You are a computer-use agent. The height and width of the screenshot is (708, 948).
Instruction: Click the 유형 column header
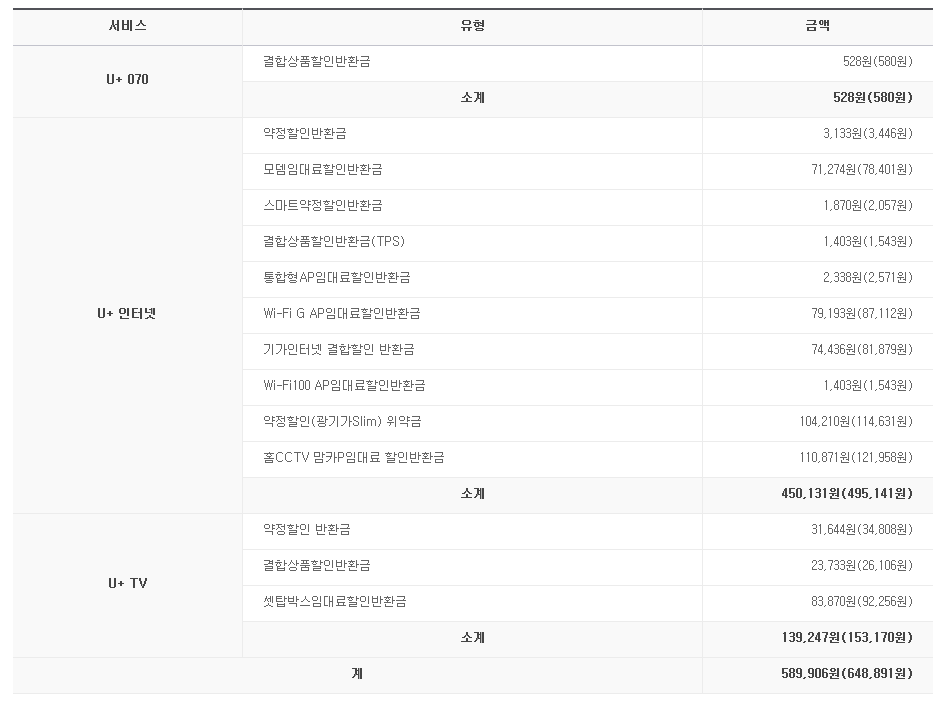coord(472,27)
